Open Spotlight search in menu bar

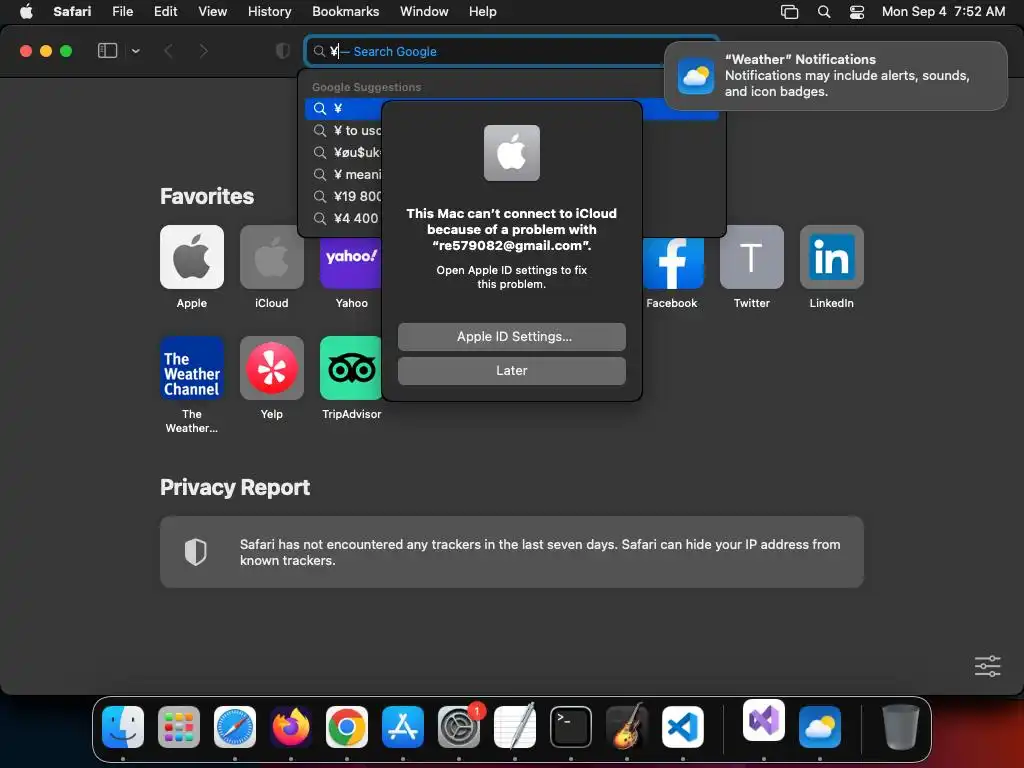point(824,12)
